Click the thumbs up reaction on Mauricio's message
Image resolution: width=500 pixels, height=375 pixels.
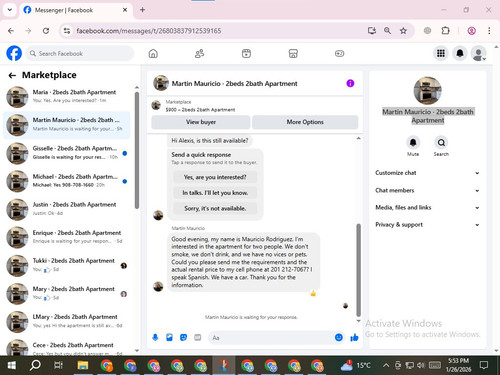coord(313,293)
